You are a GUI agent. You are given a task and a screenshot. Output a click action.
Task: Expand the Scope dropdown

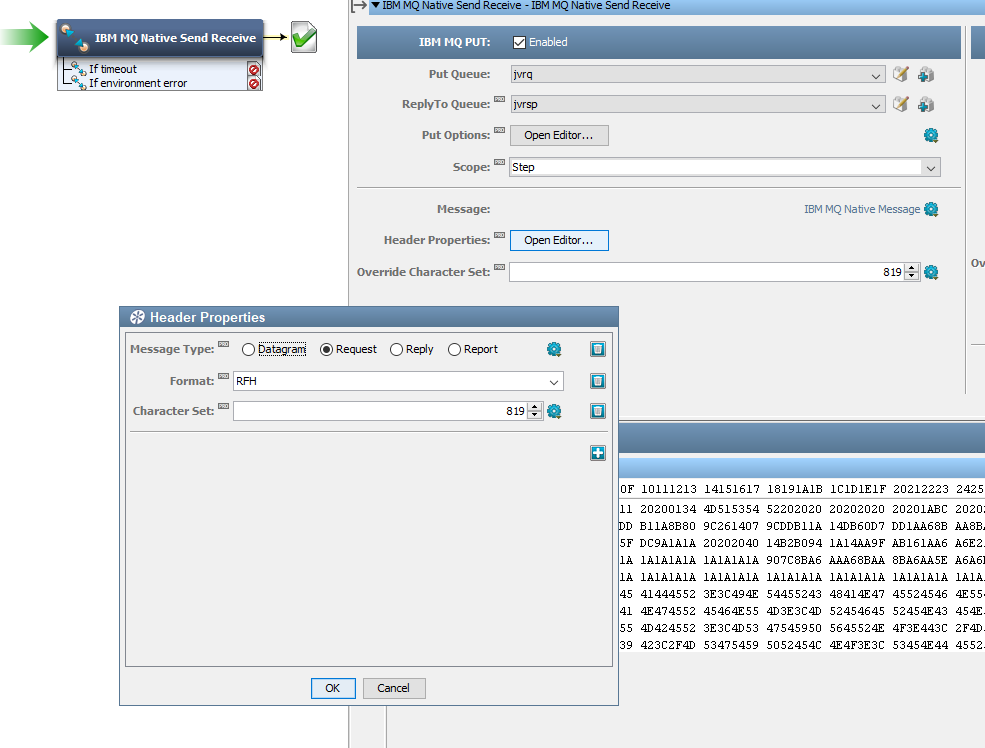click(930, 168)
